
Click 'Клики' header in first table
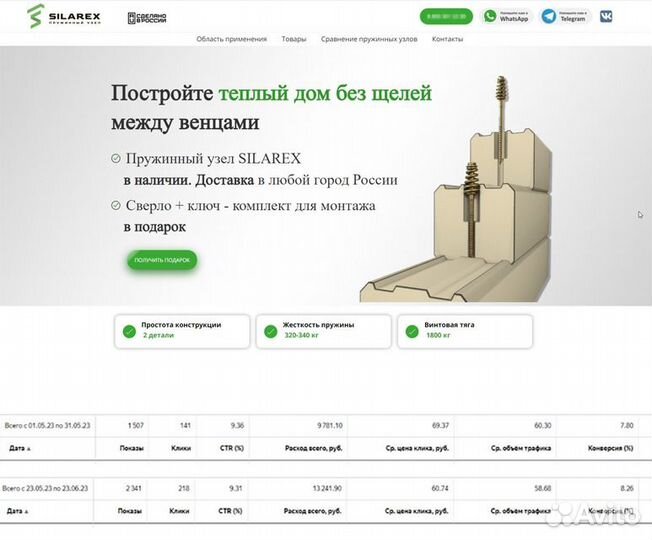click(x=181, y=448)
